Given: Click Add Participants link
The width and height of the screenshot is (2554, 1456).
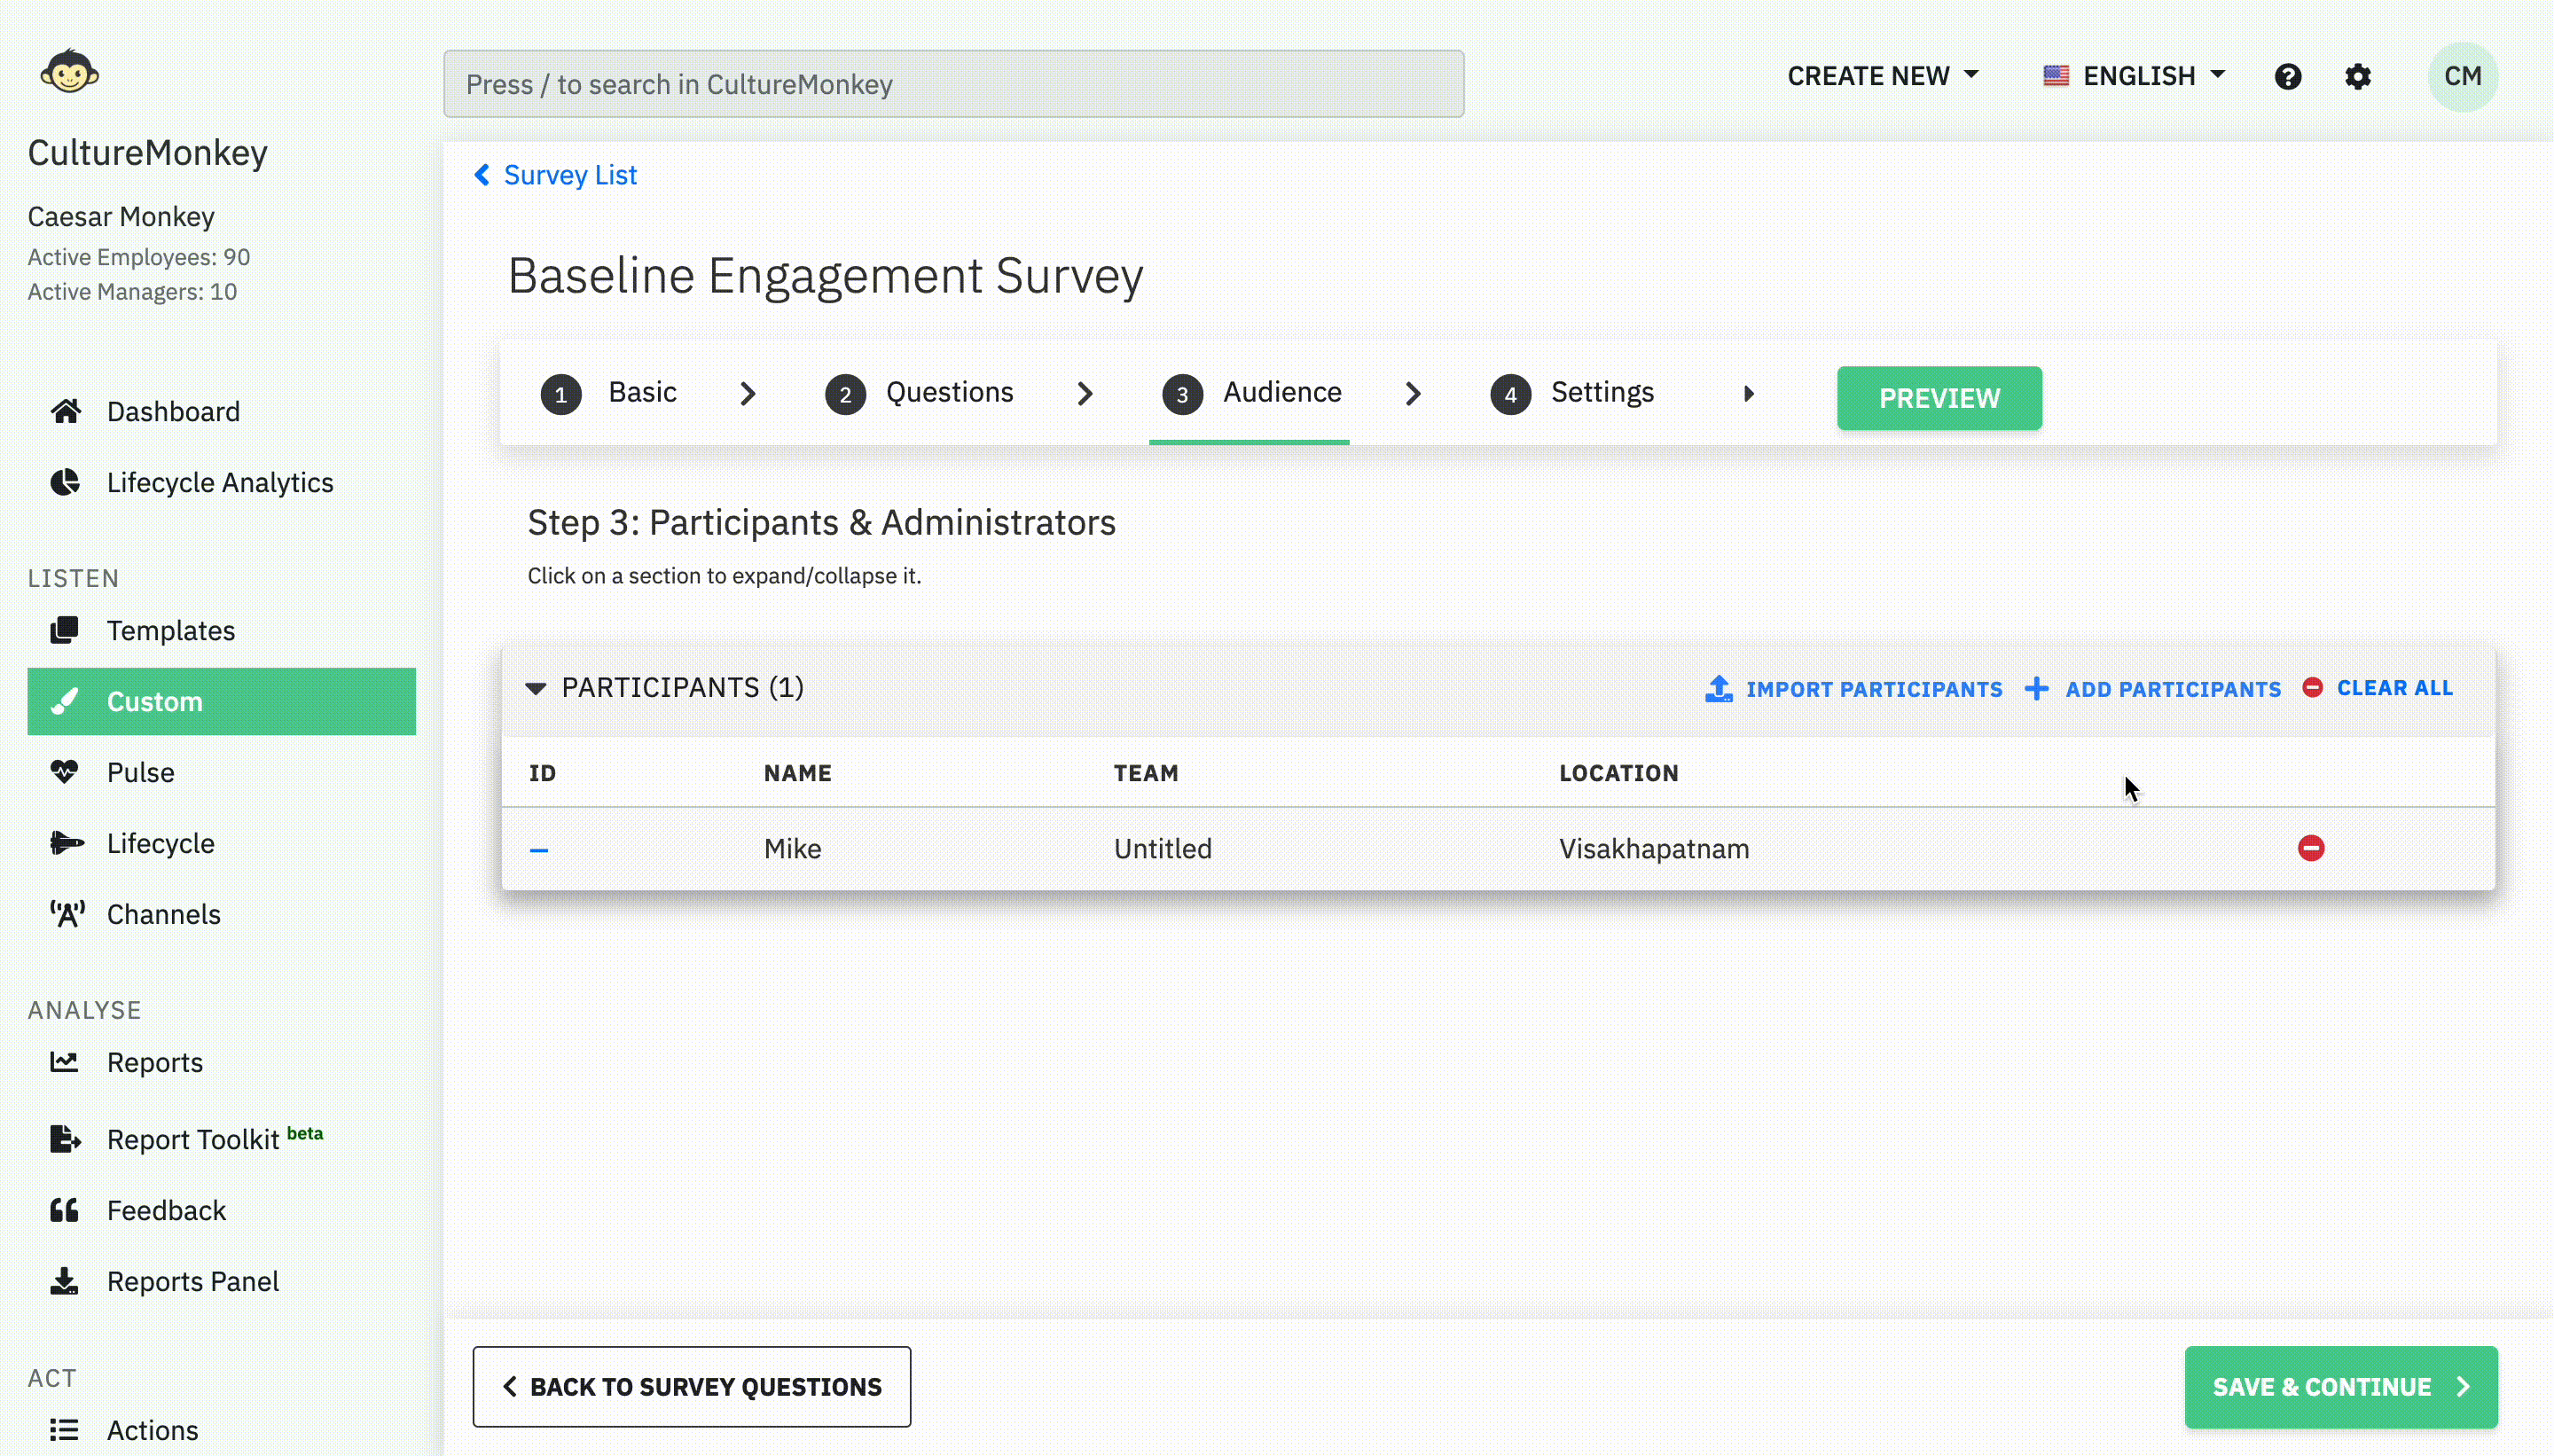Looking at the screenshot, I should tap(2173, 689).
